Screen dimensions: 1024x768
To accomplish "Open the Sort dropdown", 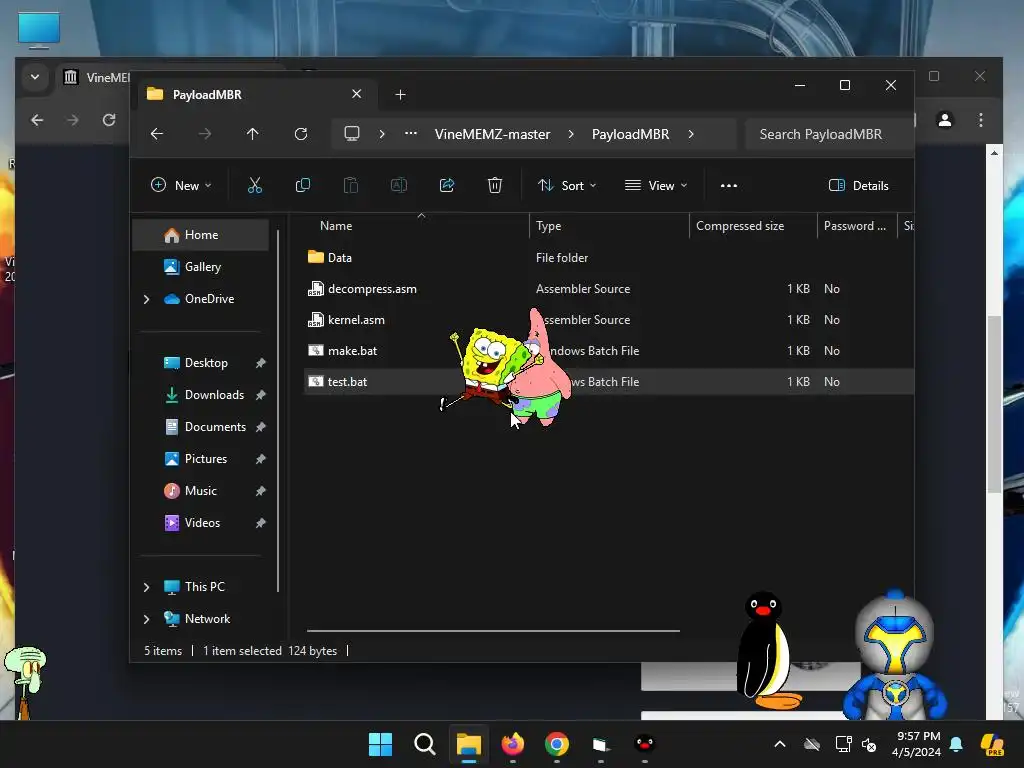I will (567, 185).
